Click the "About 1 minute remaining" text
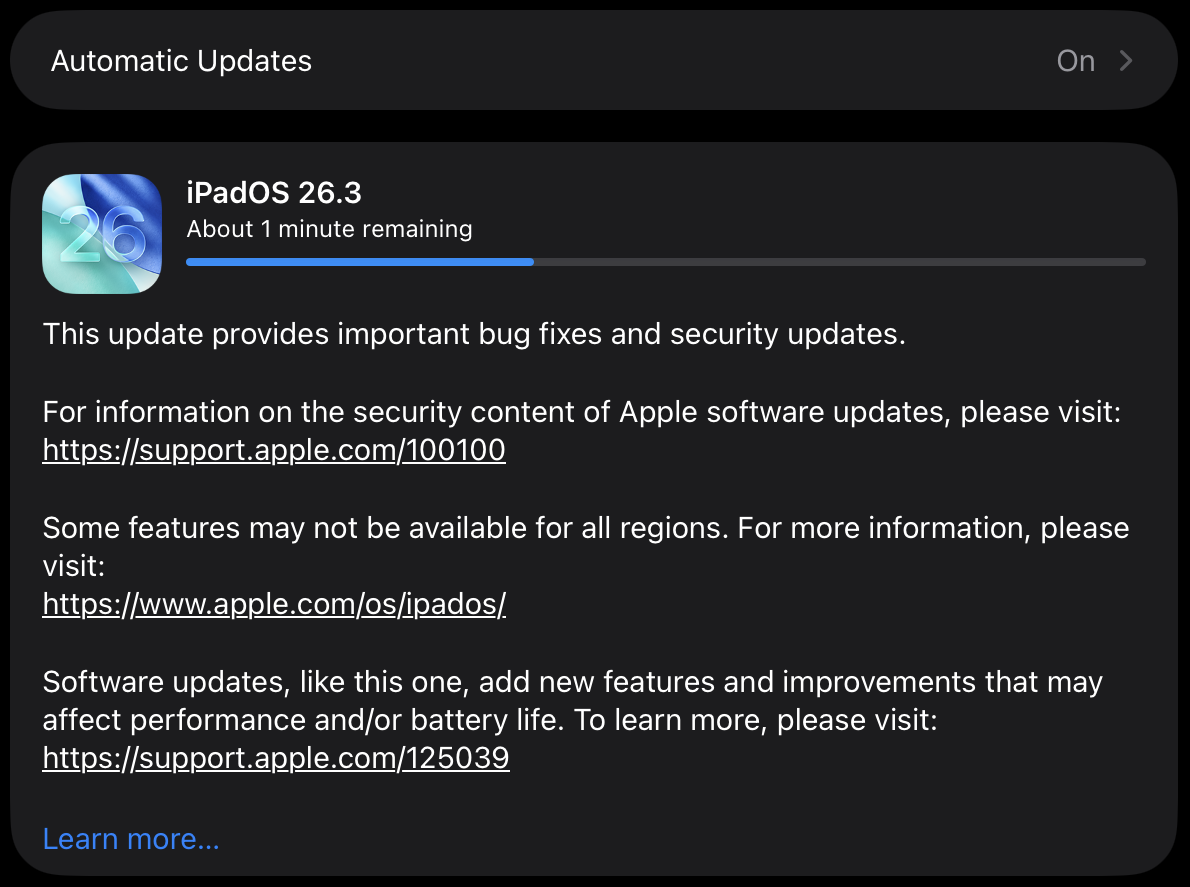This screenshot has height=887, width=1190. tap(329, 229)
